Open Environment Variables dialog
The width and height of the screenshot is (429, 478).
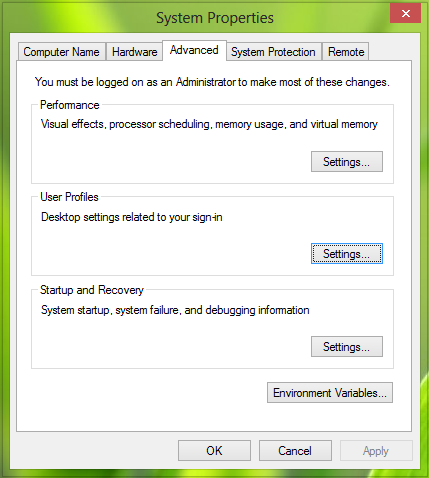[x=330, y=393]
